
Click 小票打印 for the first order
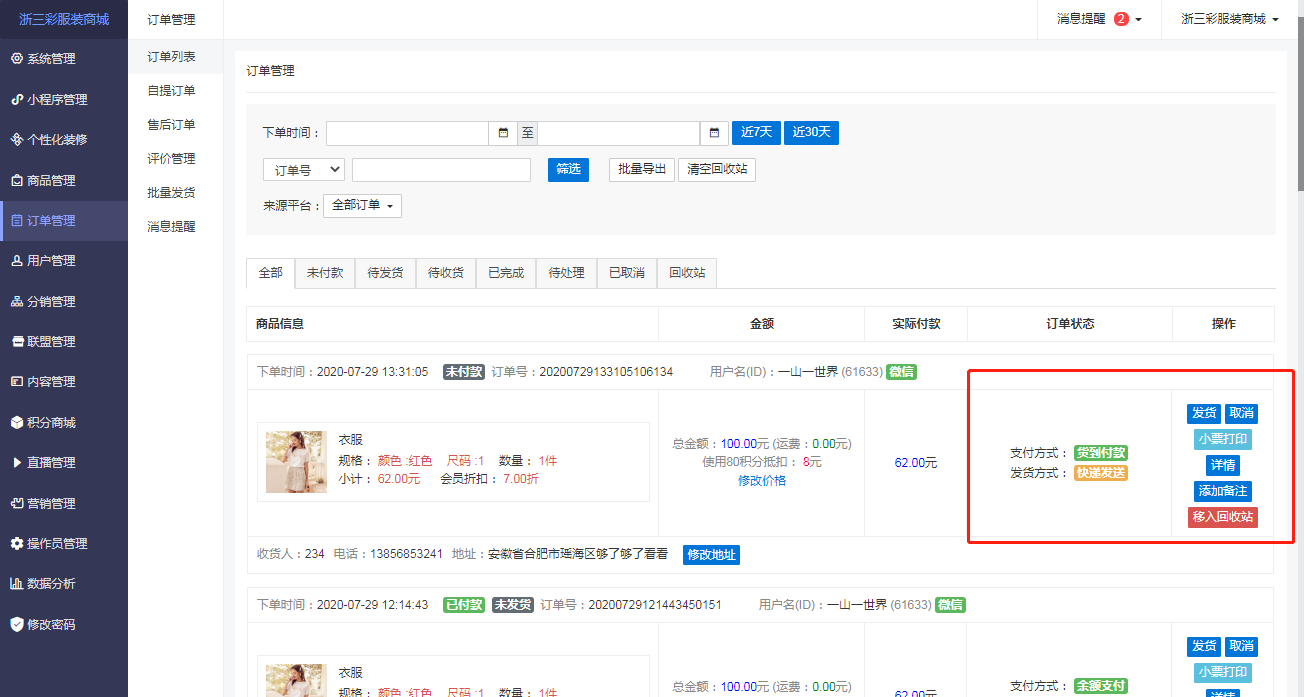point(1222,439)
